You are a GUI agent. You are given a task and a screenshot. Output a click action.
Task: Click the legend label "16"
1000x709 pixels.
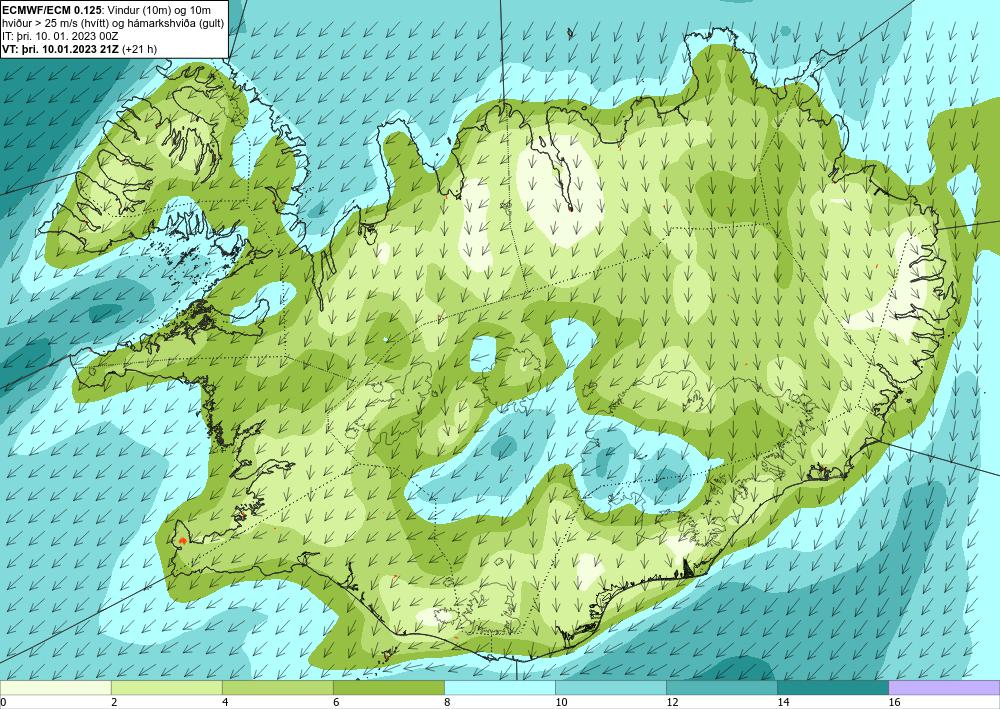click(x=894, y=702)
